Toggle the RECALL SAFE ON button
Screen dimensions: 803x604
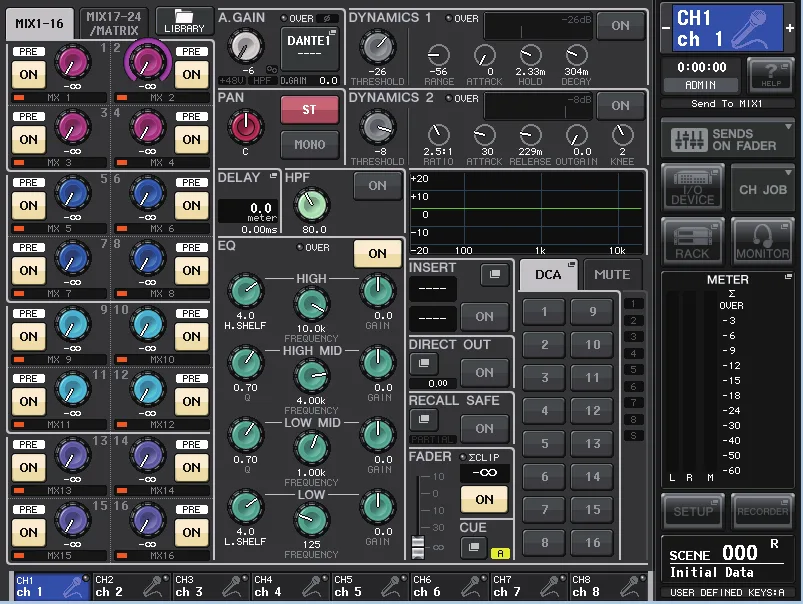484,428
